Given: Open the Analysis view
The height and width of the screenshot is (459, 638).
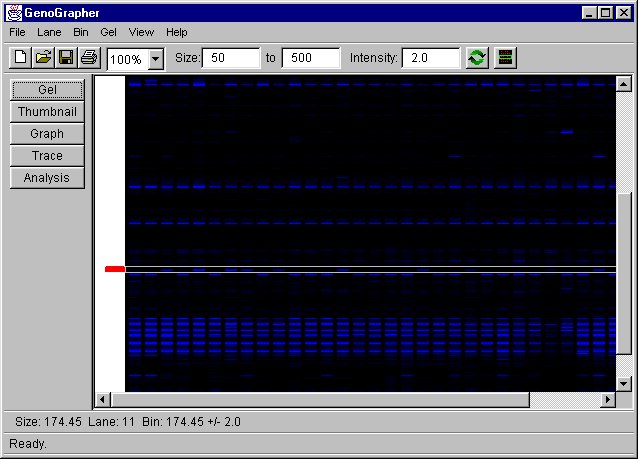Looking at the screenshot, I should [47, 178].
